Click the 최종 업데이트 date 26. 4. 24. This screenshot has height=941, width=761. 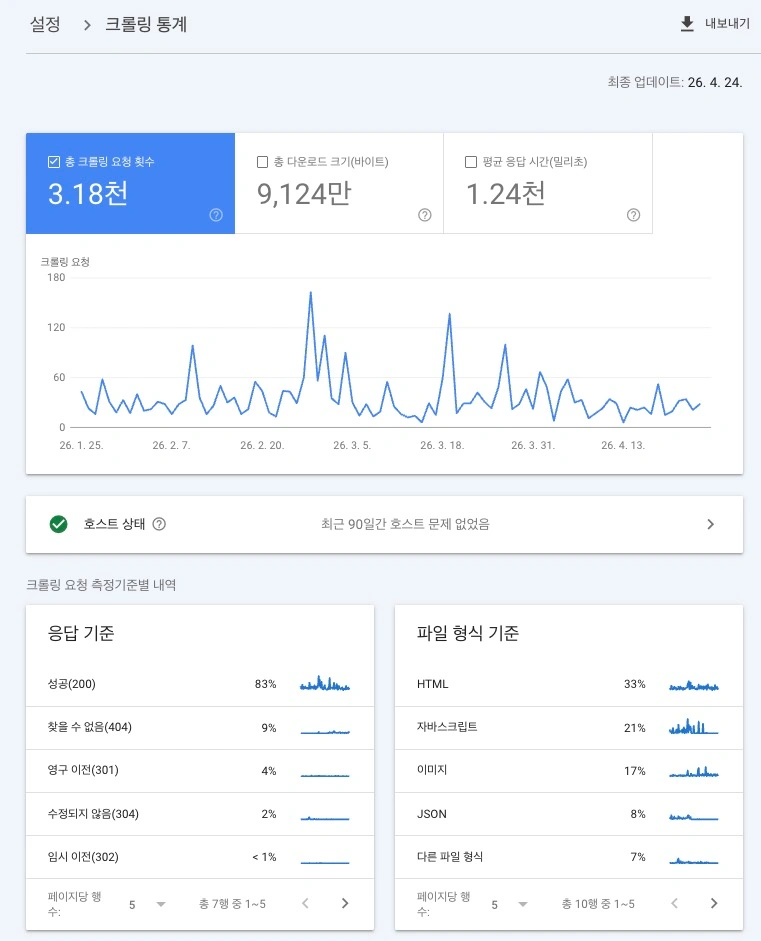pyautogui.click(x=715, y=82)
